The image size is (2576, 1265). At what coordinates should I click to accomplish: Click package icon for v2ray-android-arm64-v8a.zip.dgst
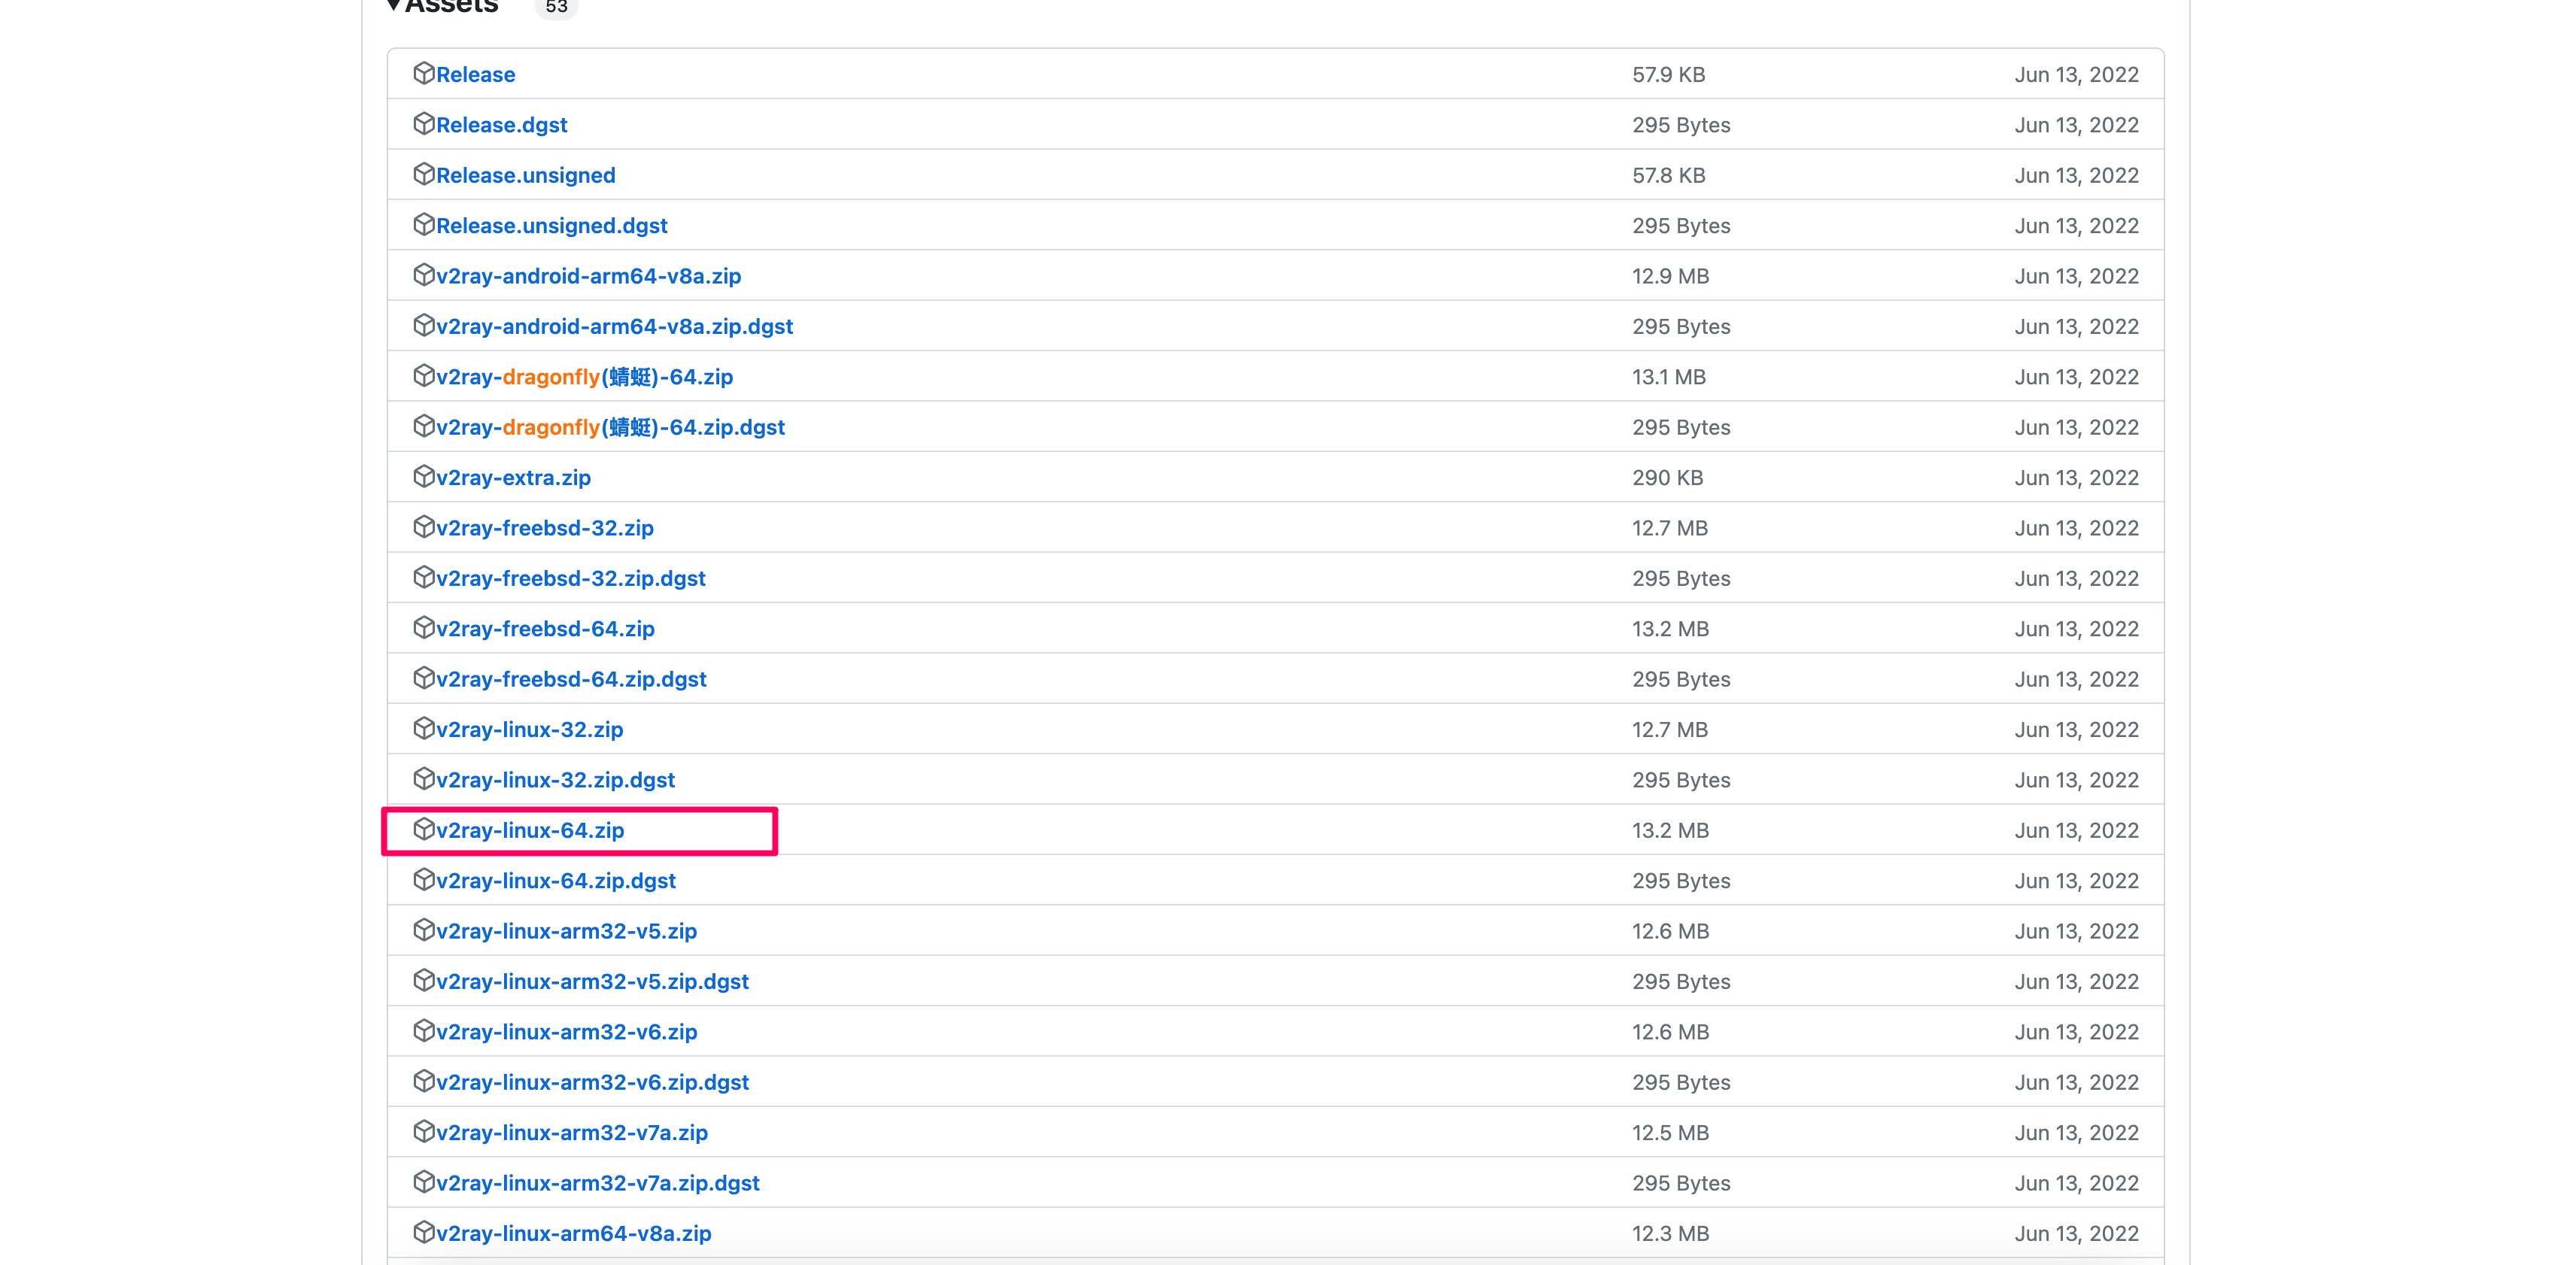tap(423, 325)
